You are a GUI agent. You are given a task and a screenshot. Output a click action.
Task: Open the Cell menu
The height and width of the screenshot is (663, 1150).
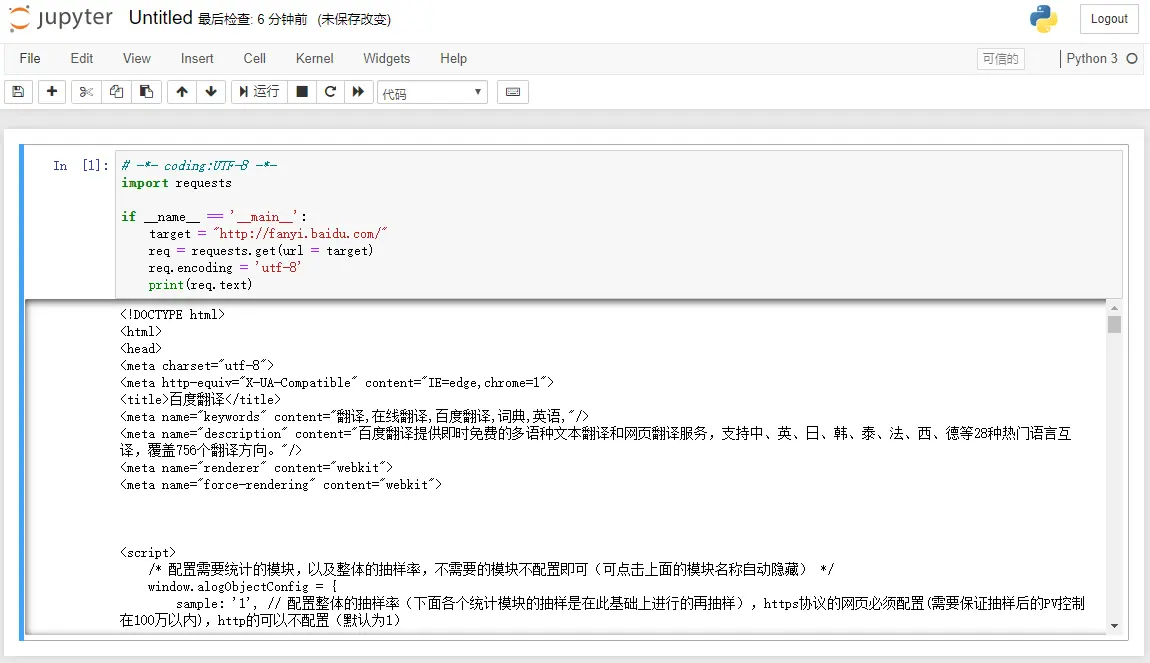[x=254, y=58]
